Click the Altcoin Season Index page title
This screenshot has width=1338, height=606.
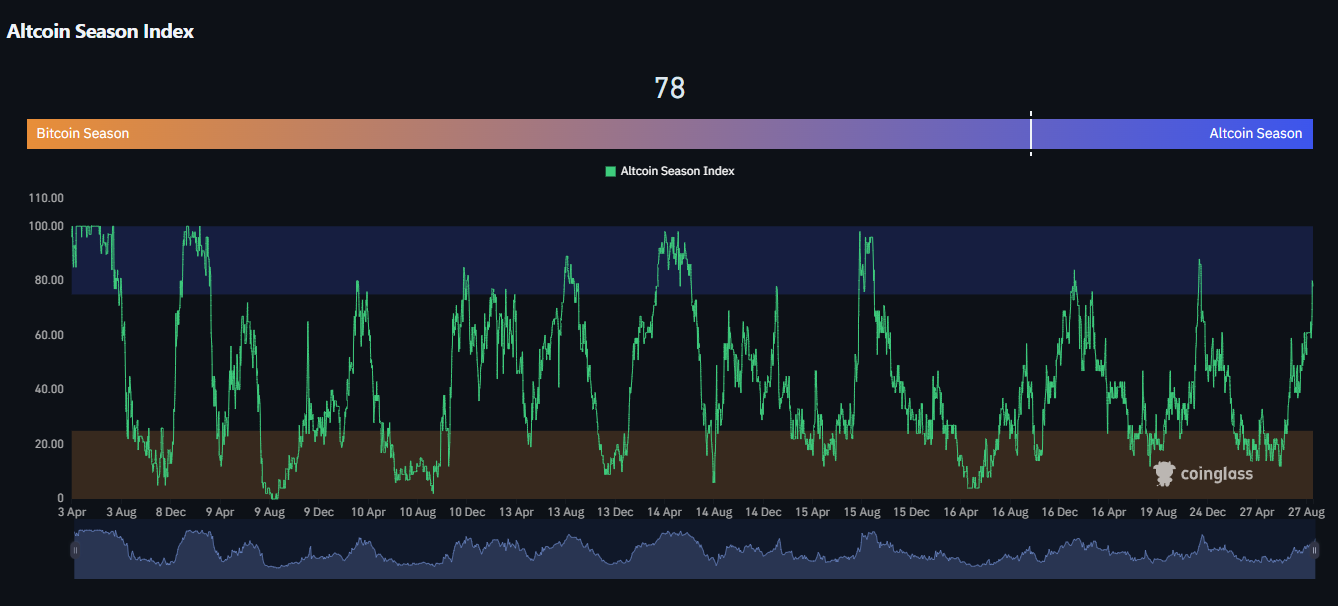click(100, 31)
